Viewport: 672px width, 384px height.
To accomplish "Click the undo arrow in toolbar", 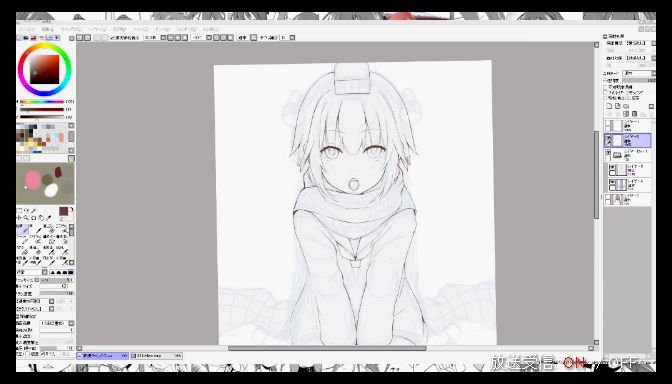I will click(80, 38).
